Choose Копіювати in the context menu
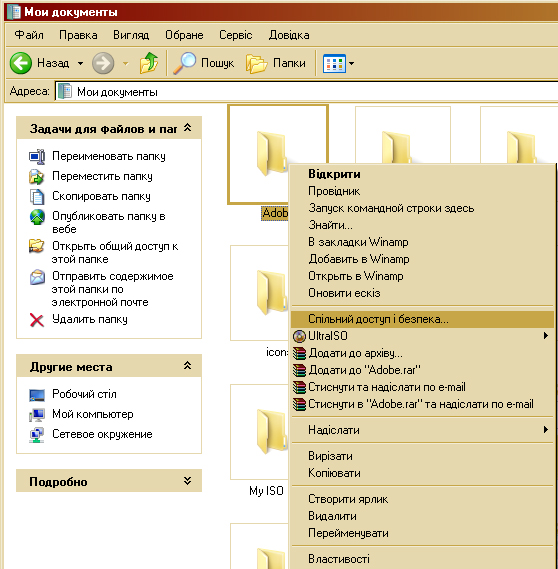This screenshot has height=569, width=558. 423,473
